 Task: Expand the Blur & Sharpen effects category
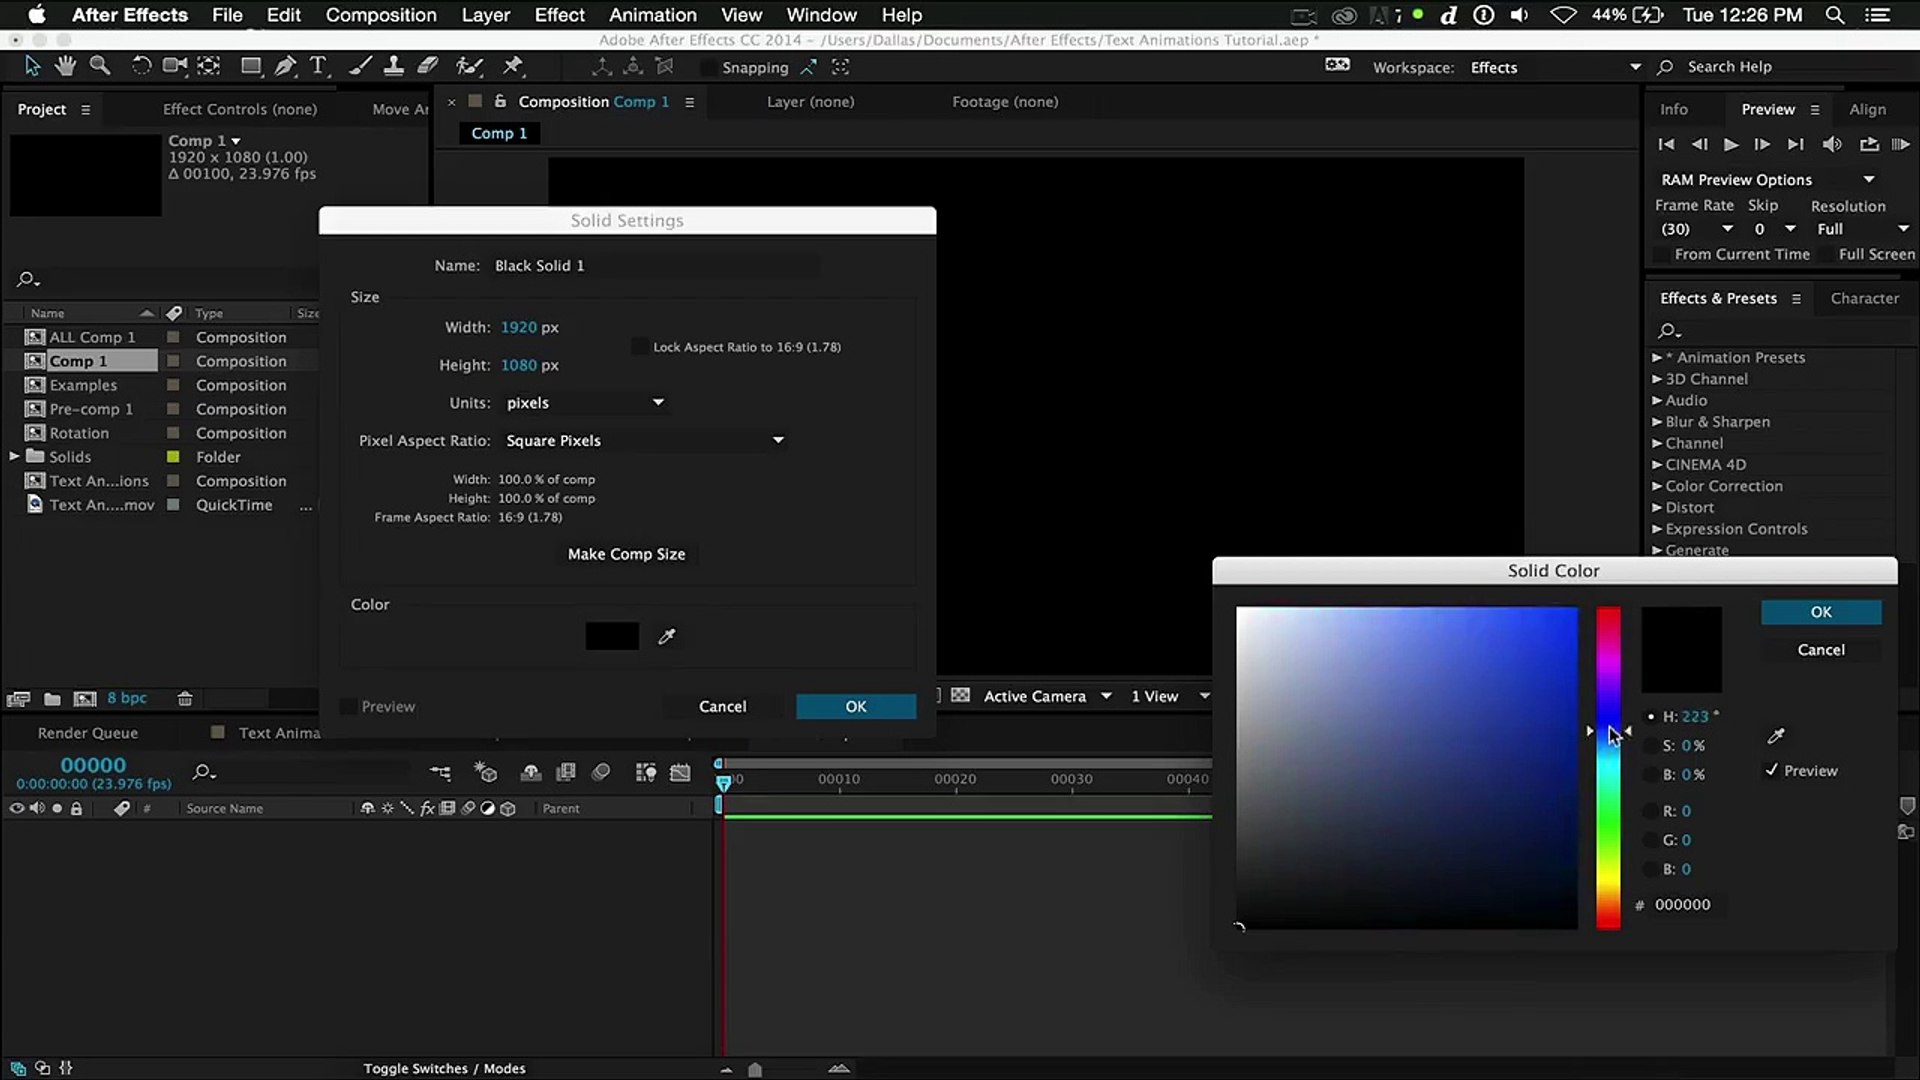coord(1657,422)
